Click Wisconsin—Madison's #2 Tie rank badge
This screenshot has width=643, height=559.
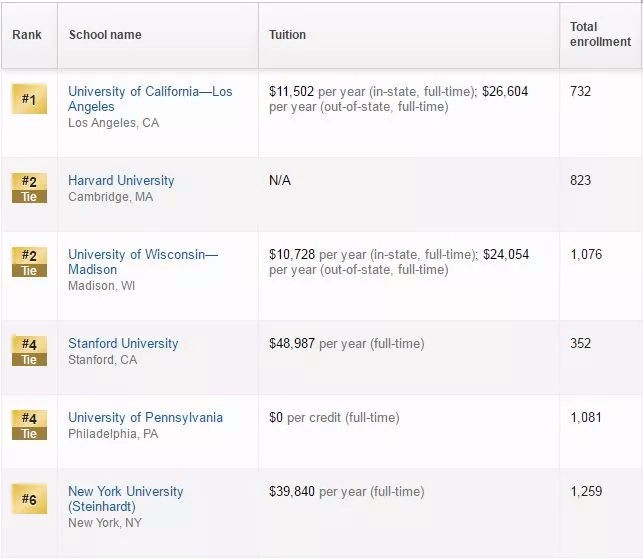pyautogui.click(x=29, y=262)
